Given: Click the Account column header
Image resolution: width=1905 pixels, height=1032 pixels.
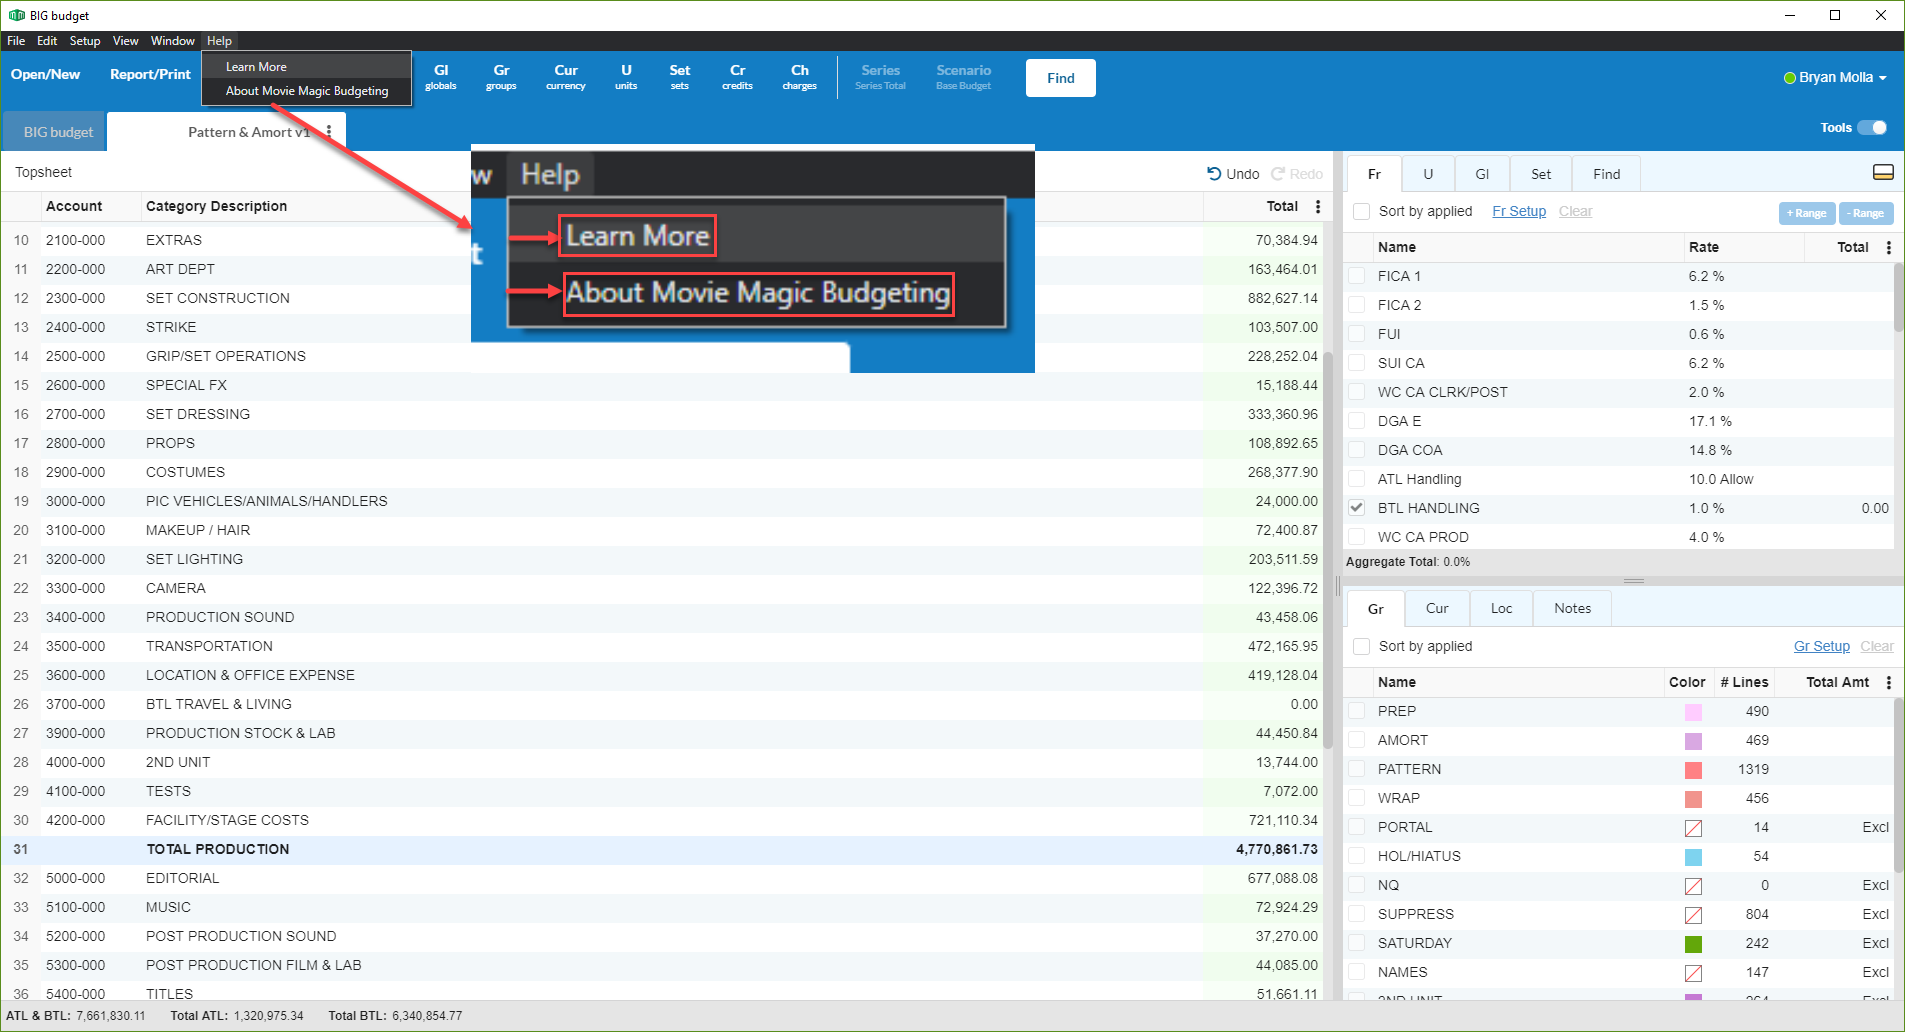Looking at the screenshot, I should (x=74, y=206).
